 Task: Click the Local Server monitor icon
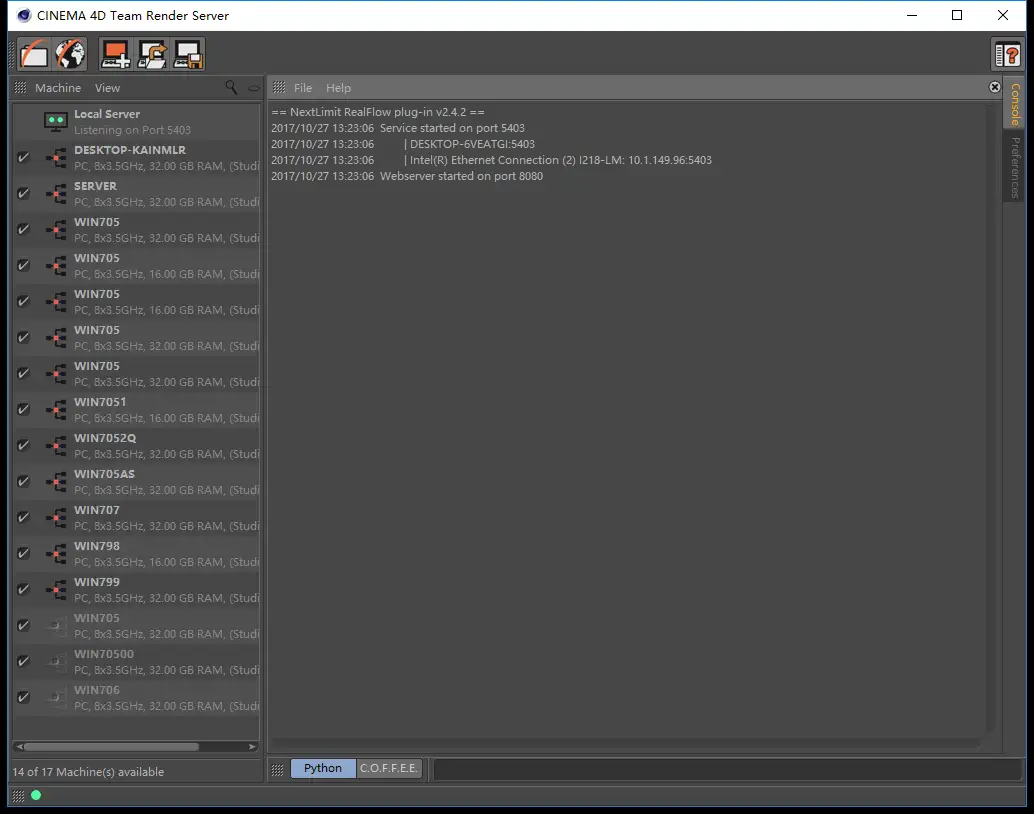tap(55, 121)
